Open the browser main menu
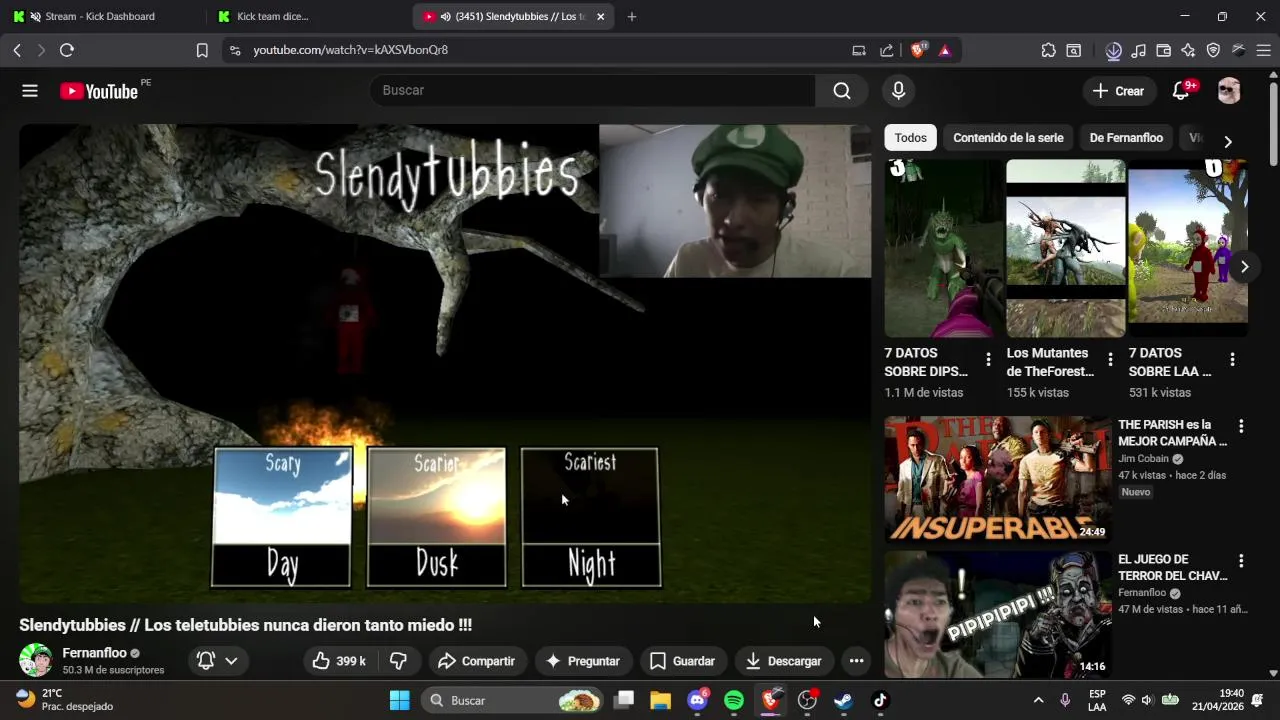Screen dimensions: 1280x720 1263,50
